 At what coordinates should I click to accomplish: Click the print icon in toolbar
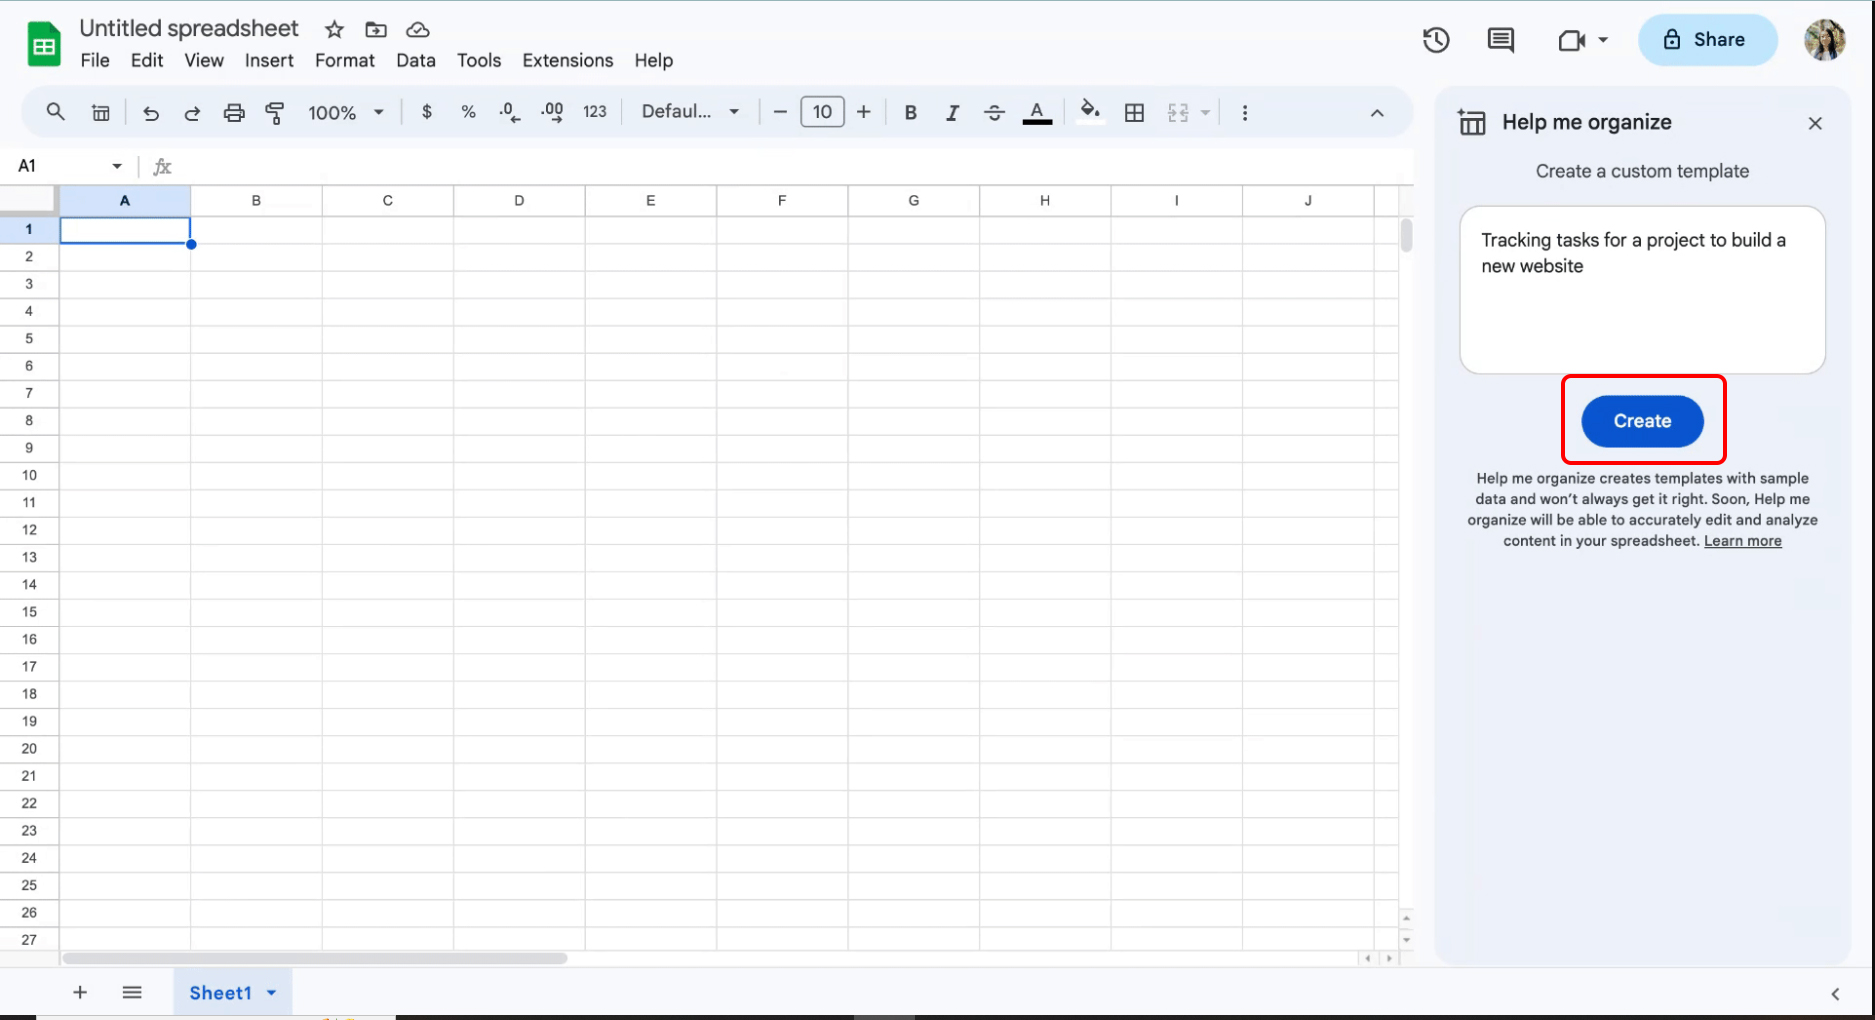[234, 113]
